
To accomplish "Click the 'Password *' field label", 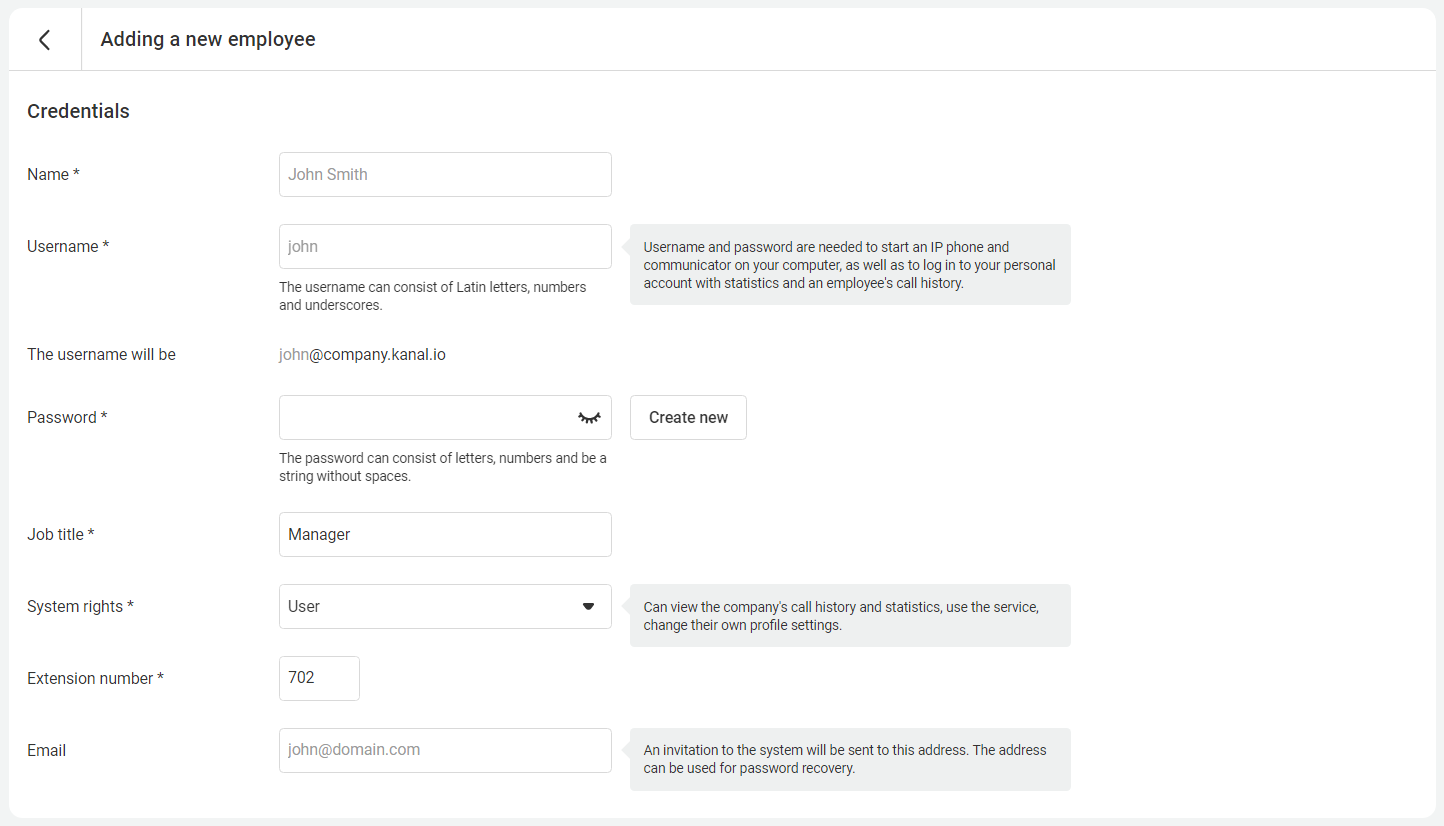I will point(67,418).
